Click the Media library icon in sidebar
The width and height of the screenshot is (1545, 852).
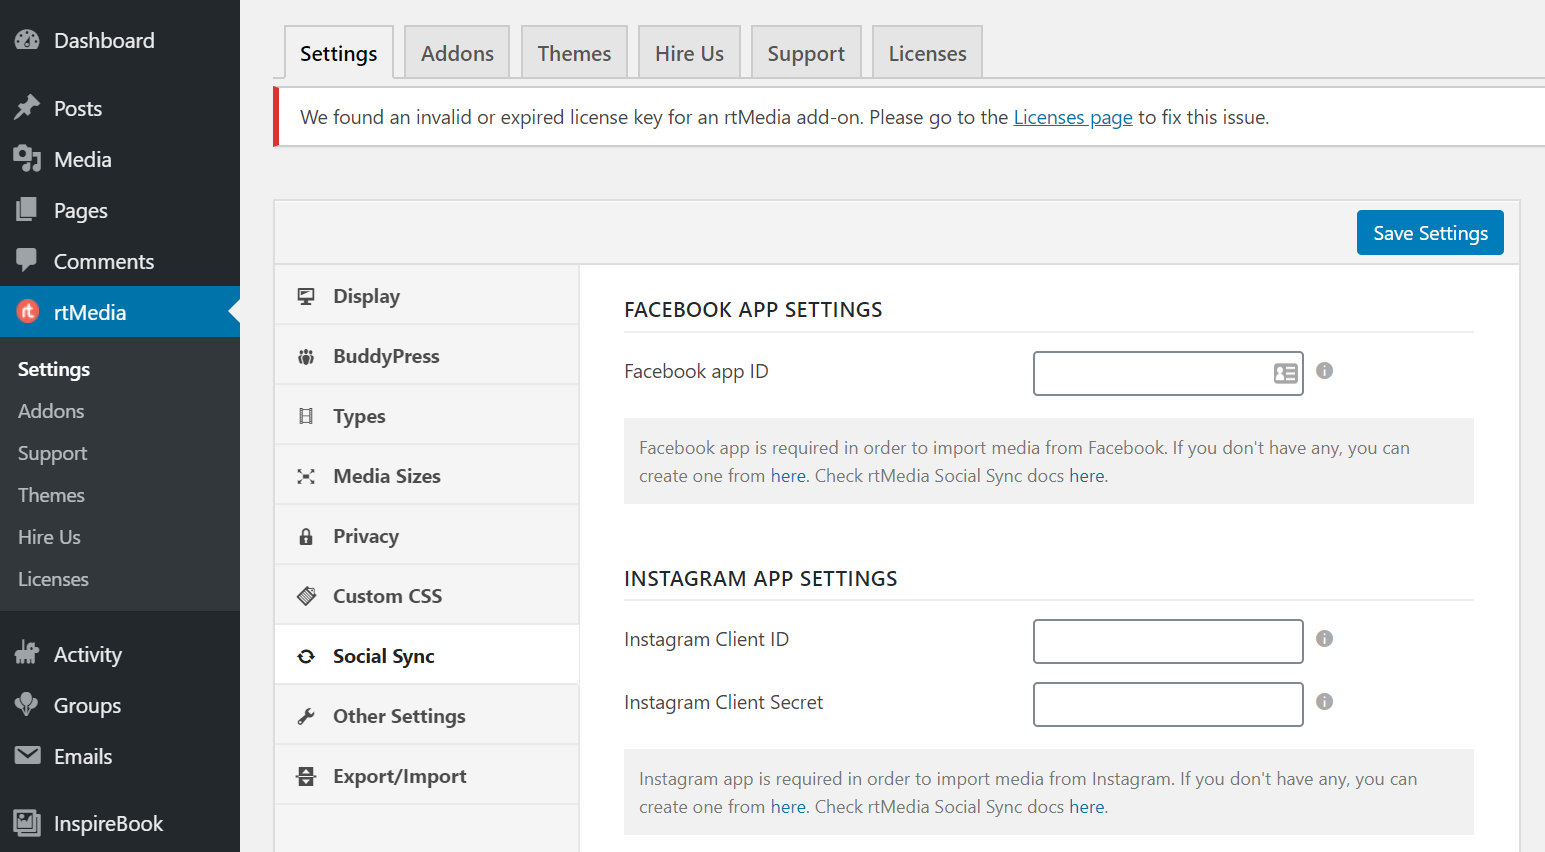(27, 159)
